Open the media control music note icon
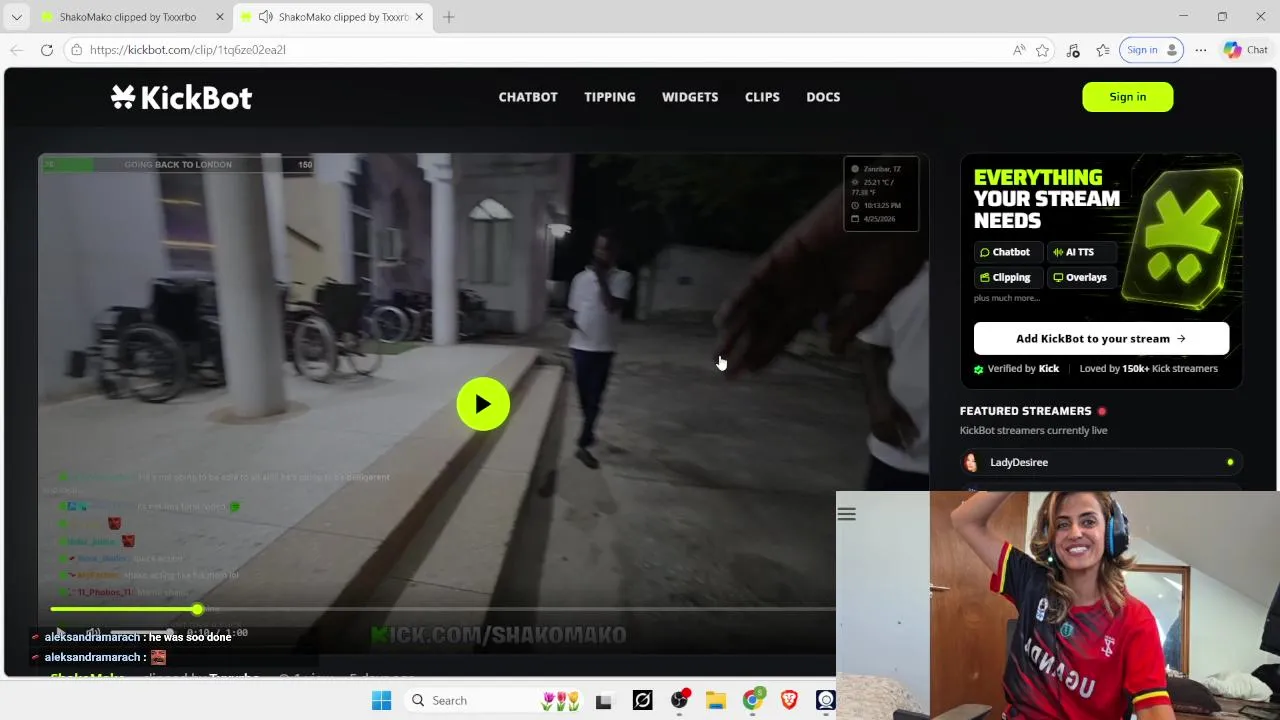This screenshot has width=1280, height=720. (x=1073, y=50)
